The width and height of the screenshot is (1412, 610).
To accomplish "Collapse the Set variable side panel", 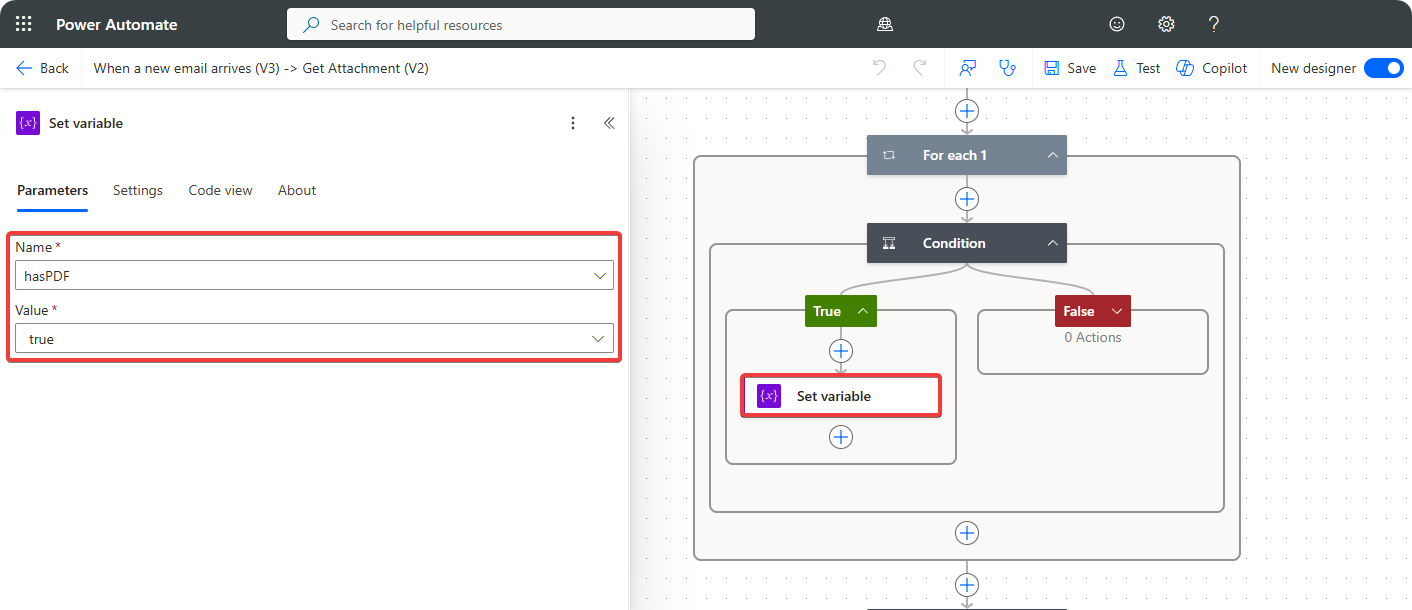I will tap(609, 123).
